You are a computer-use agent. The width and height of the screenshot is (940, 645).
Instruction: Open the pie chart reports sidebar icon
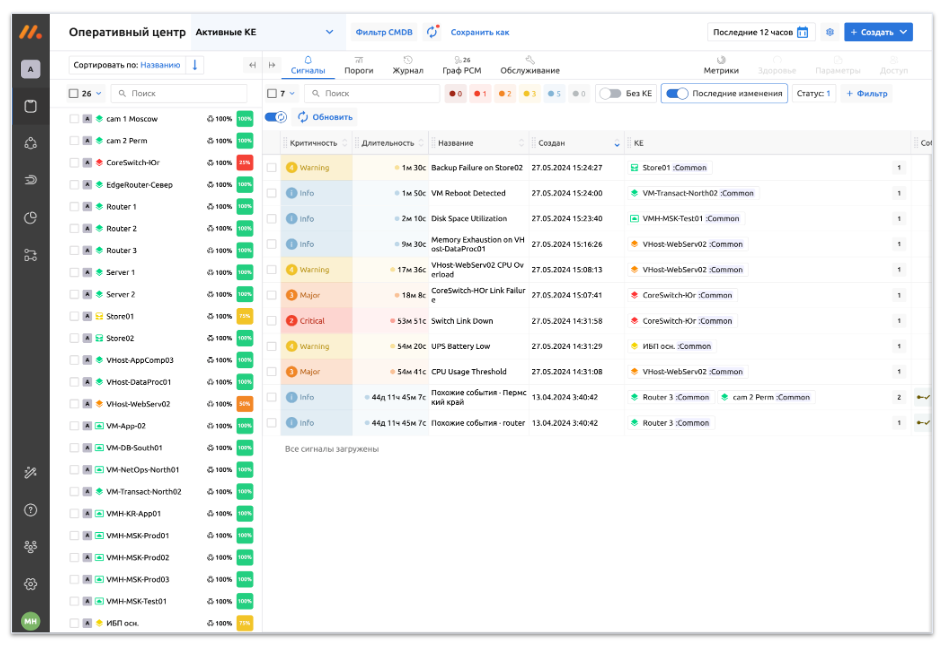point(30,217)
